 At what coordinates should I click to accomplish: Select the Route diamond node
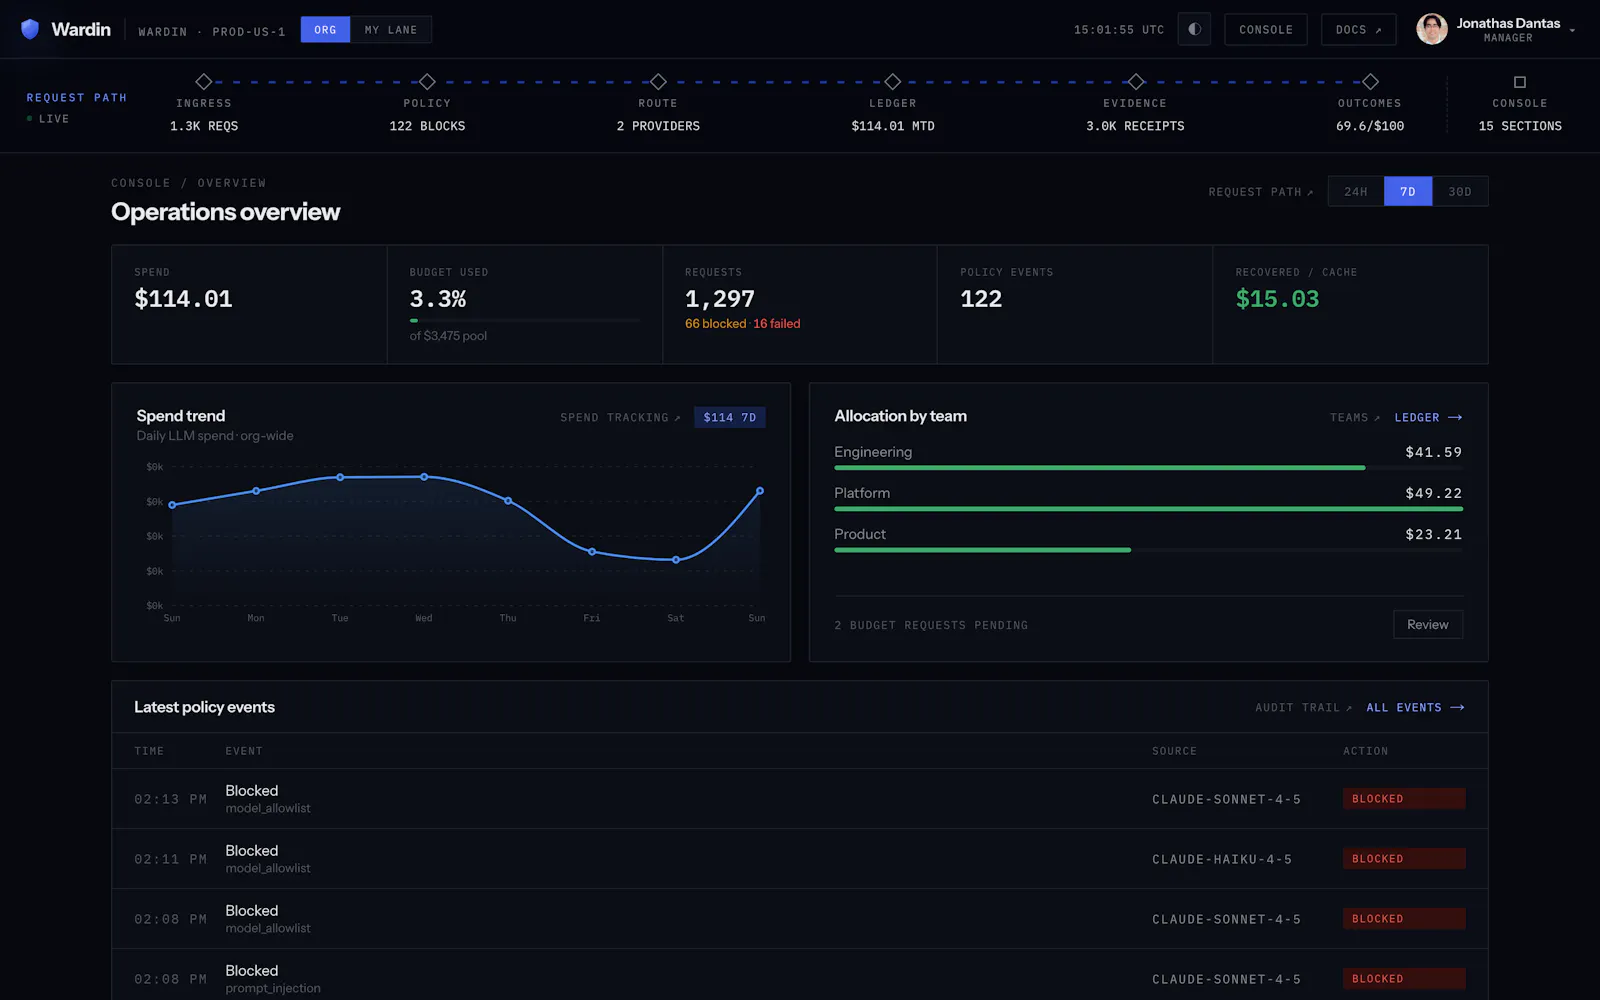tap(658, 82)
